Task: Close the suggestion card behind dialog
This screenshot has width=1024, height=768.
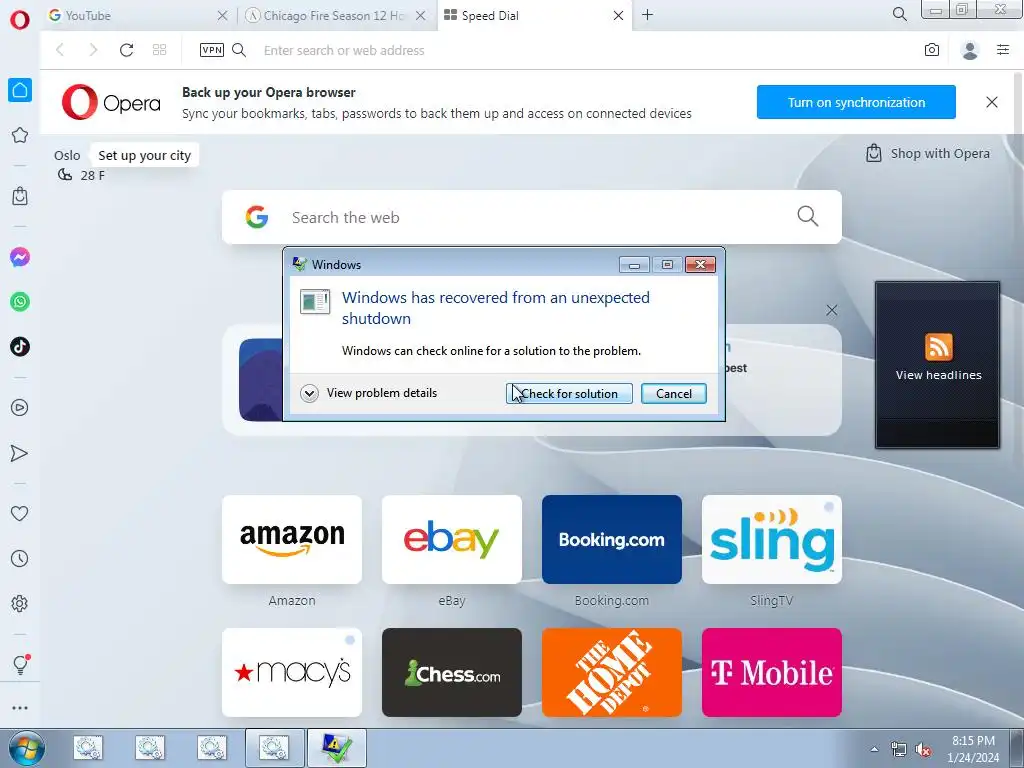Action: pos(831,310)
